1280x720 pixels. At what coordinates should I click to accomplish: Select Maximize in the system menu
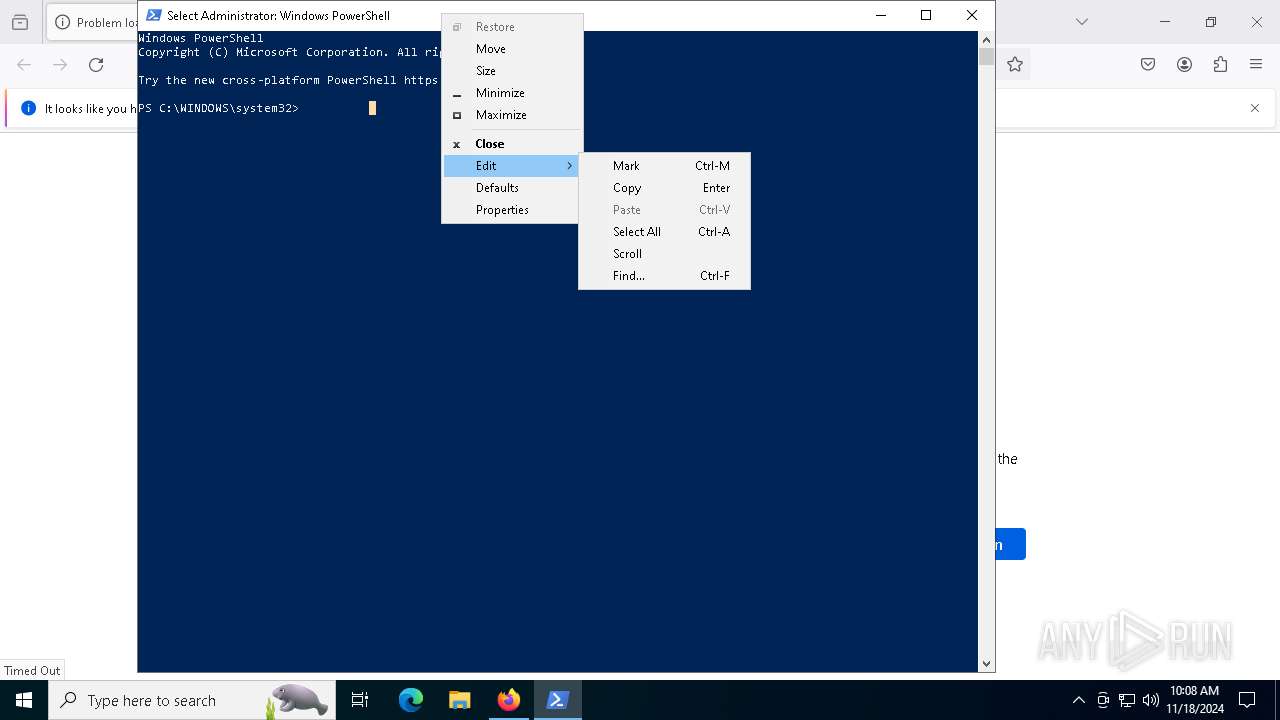[x=512, y=115]
